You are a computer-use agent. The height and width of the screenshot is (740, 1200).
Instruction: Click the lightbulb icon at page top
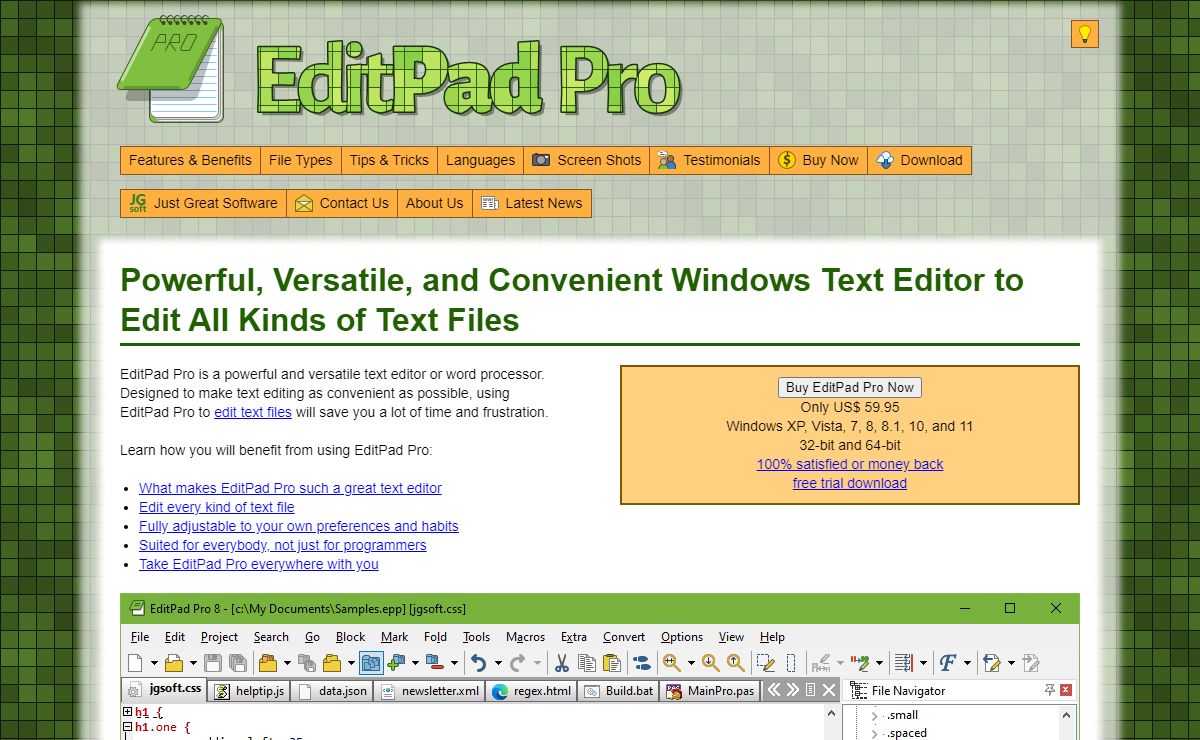(x=1085, y=34)
